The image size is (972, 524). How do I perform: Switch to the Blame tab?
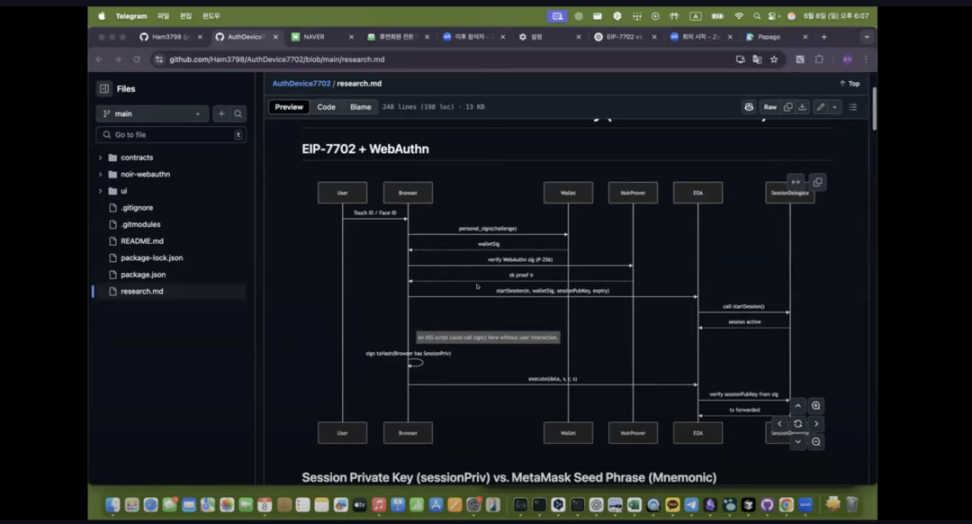[360, 107]
